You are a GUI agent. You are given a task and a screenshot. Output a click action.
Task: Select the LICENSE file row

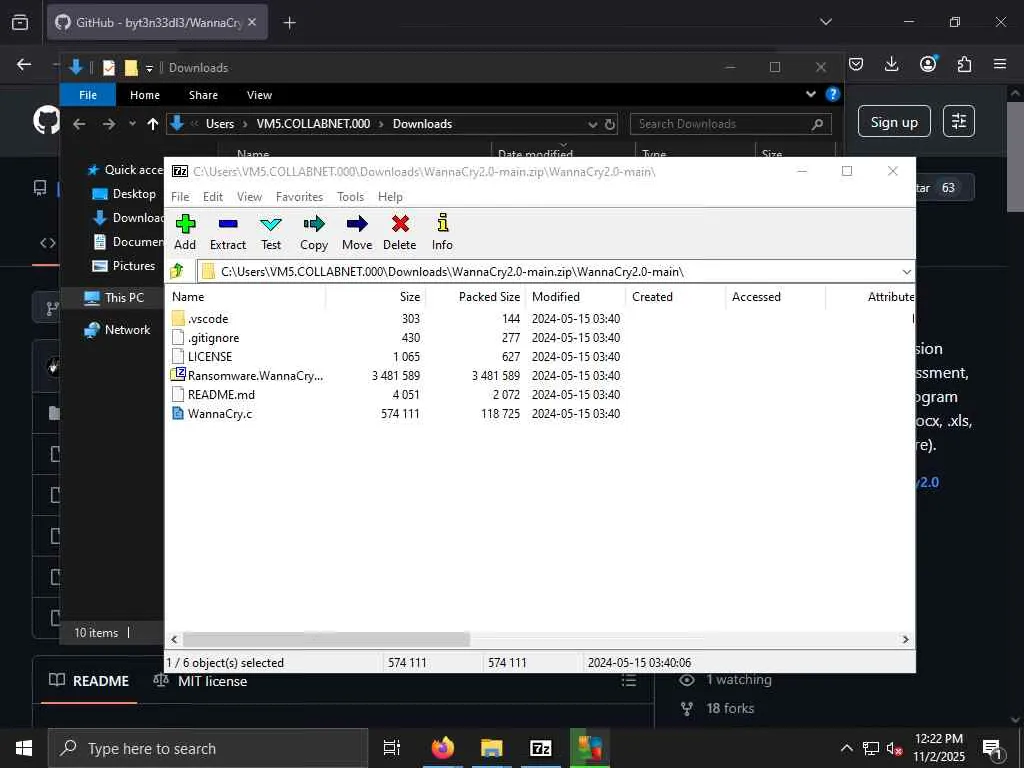click(396, 357)
